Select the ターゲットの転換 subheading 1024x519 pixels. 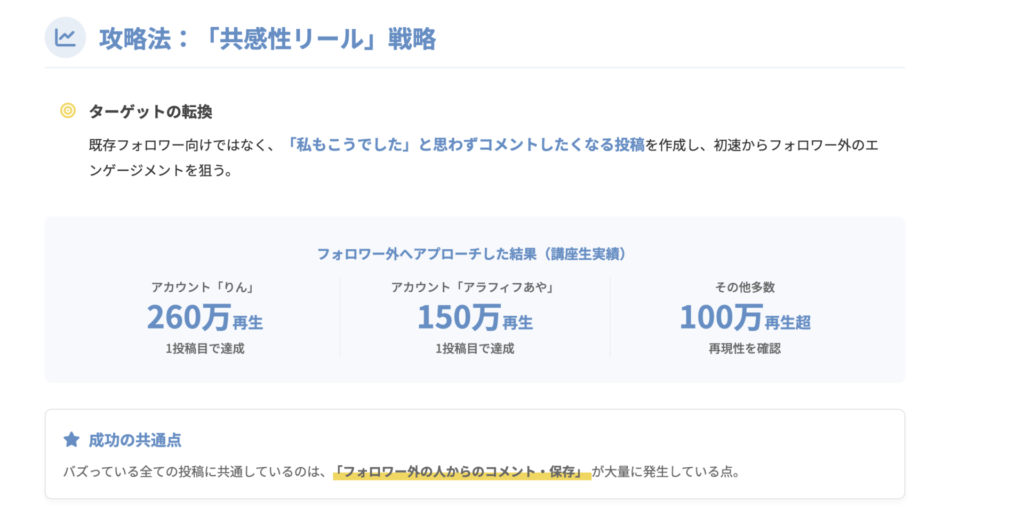point(150,111)
